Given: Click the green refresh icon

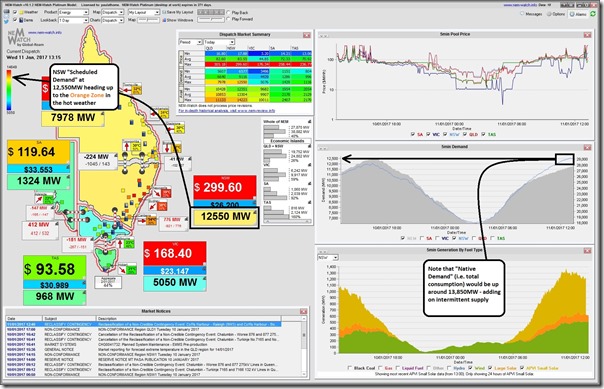Looking at the screenshot, I should (x=593, y=14).
